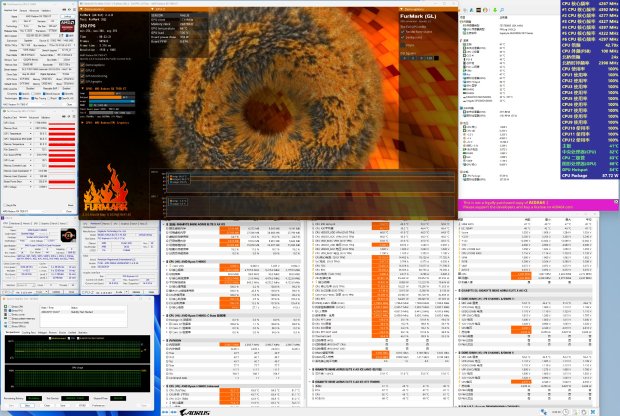Open the hamburger menu icon in top GPU-Z window

pyautogui.click(x=74, y=9)
